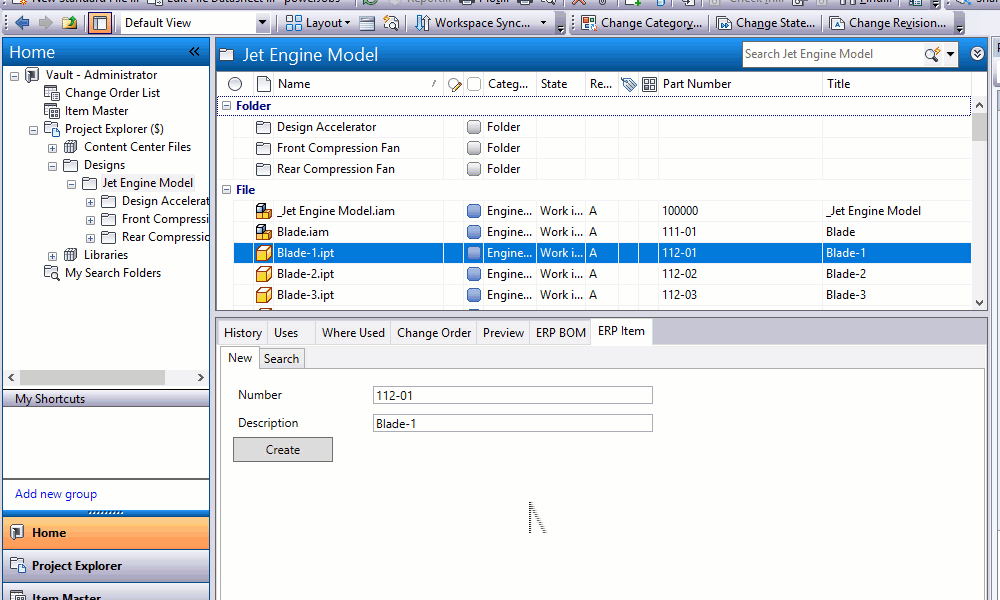Click the Blade-2.ipt part file icon

(x=264, y=274)
